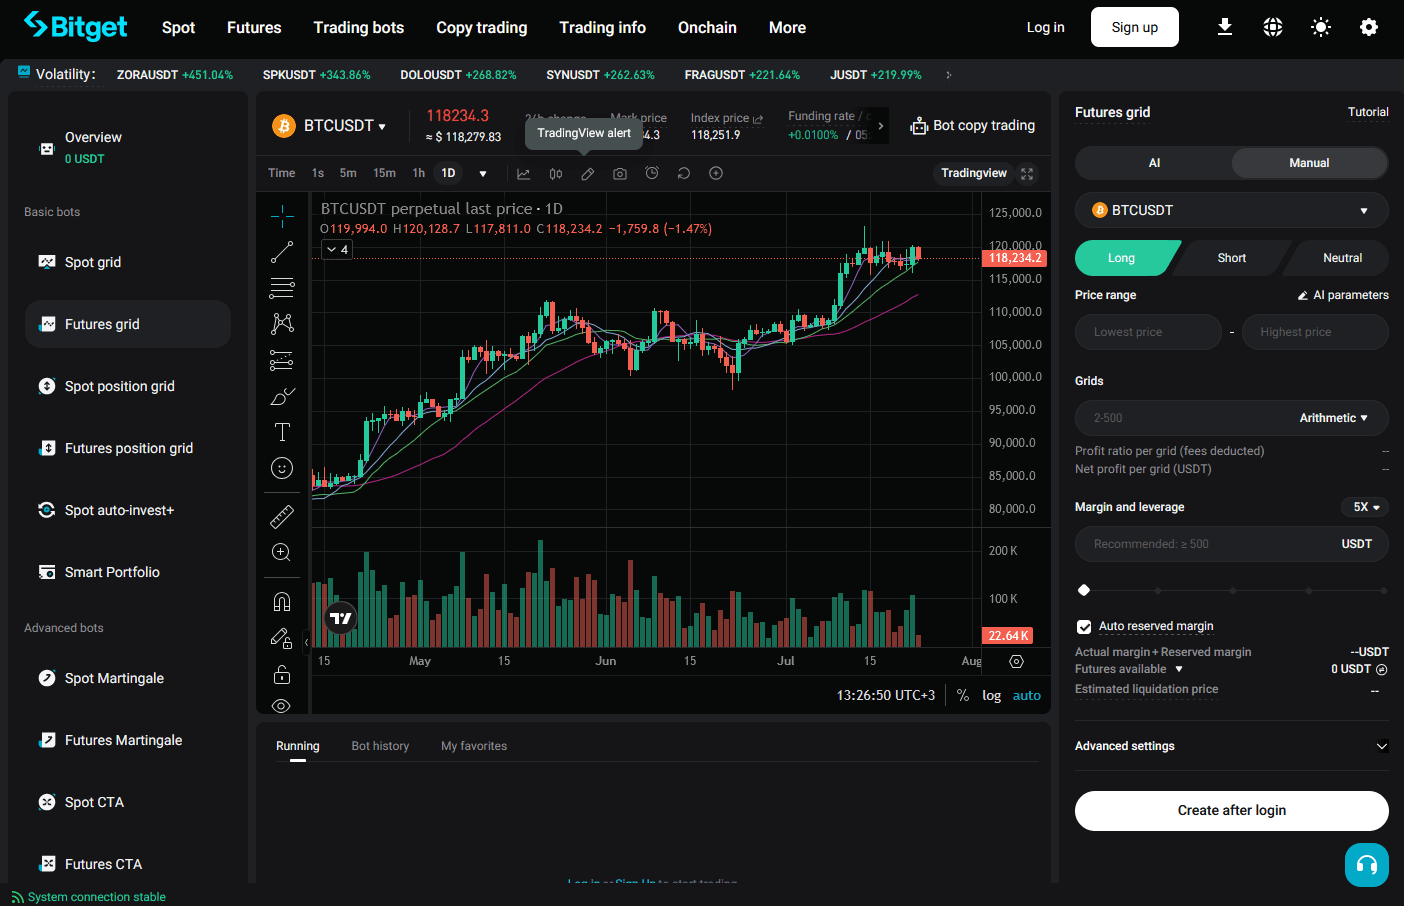Click the Bitget logo

coord(76,26)
